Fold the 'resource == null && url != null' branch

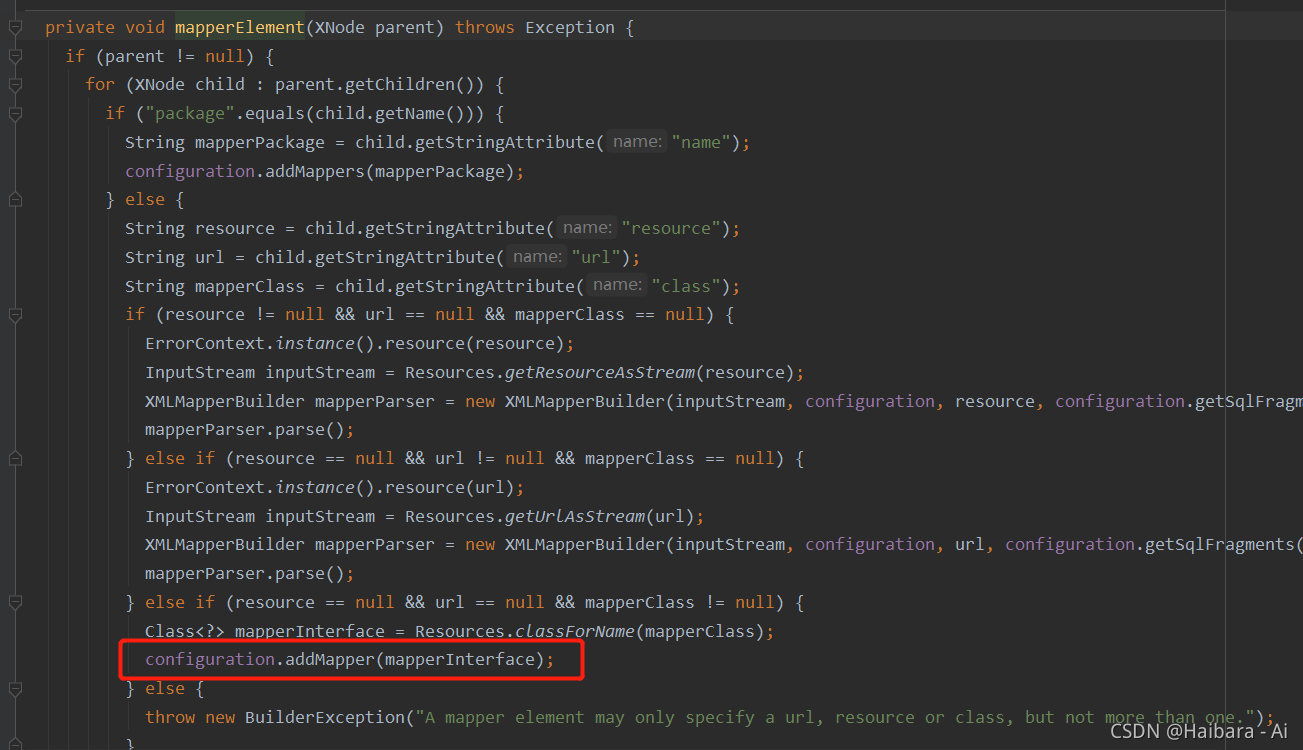15,459
